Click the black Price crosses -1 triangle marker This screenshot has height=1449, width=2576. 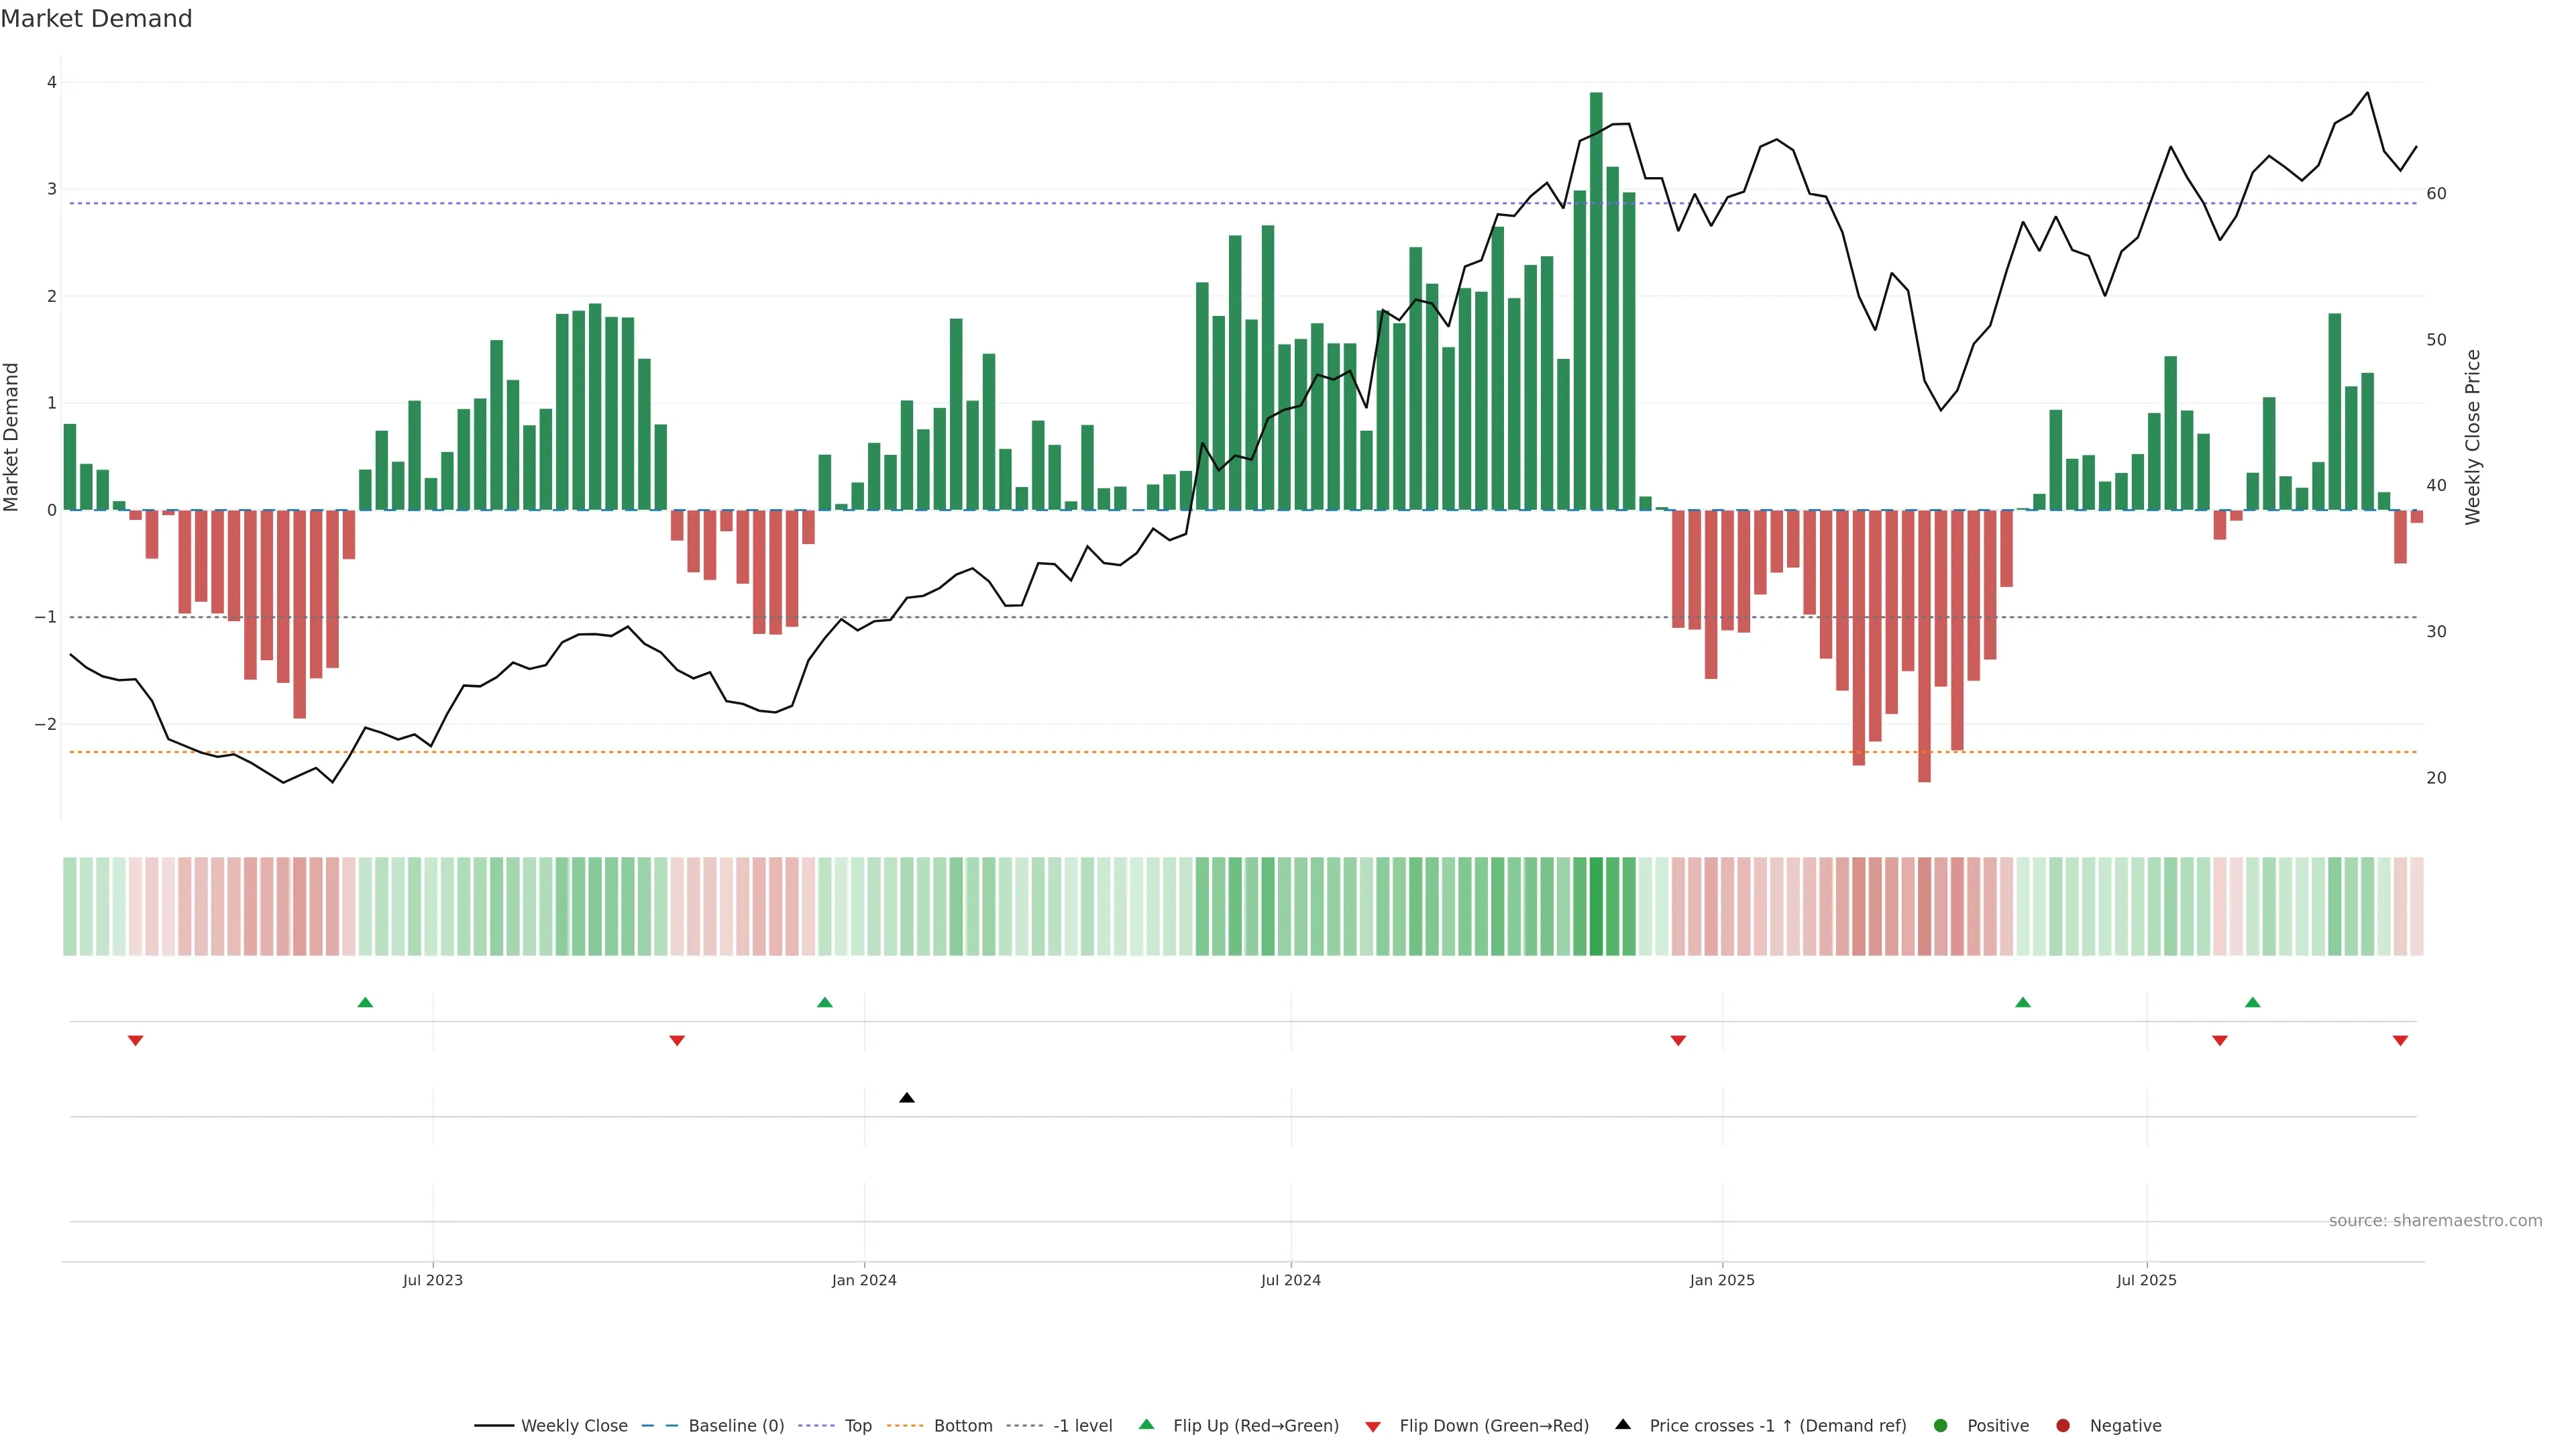(906, 1098)
